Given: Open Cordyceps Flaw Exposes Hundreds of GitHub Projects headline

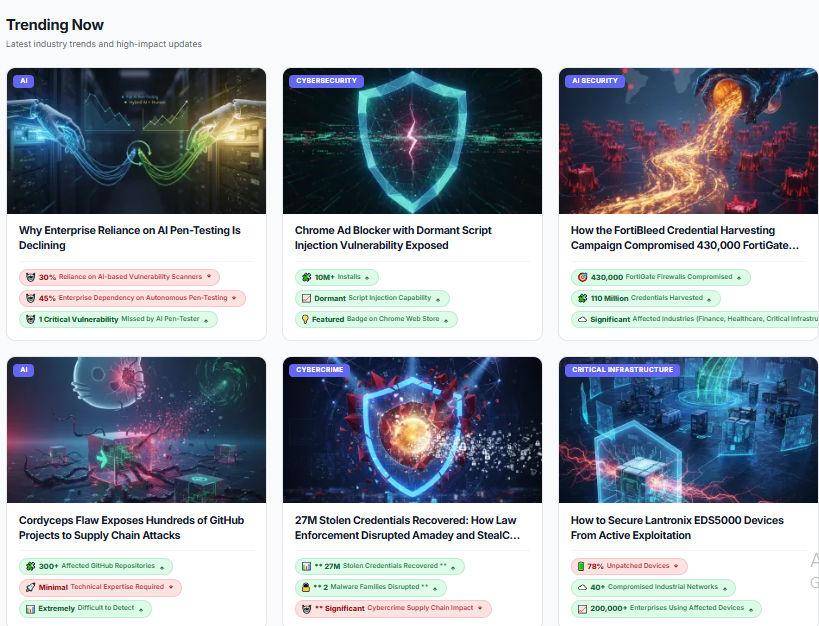Looking at the screenshot, I should [x=132, y=528].
